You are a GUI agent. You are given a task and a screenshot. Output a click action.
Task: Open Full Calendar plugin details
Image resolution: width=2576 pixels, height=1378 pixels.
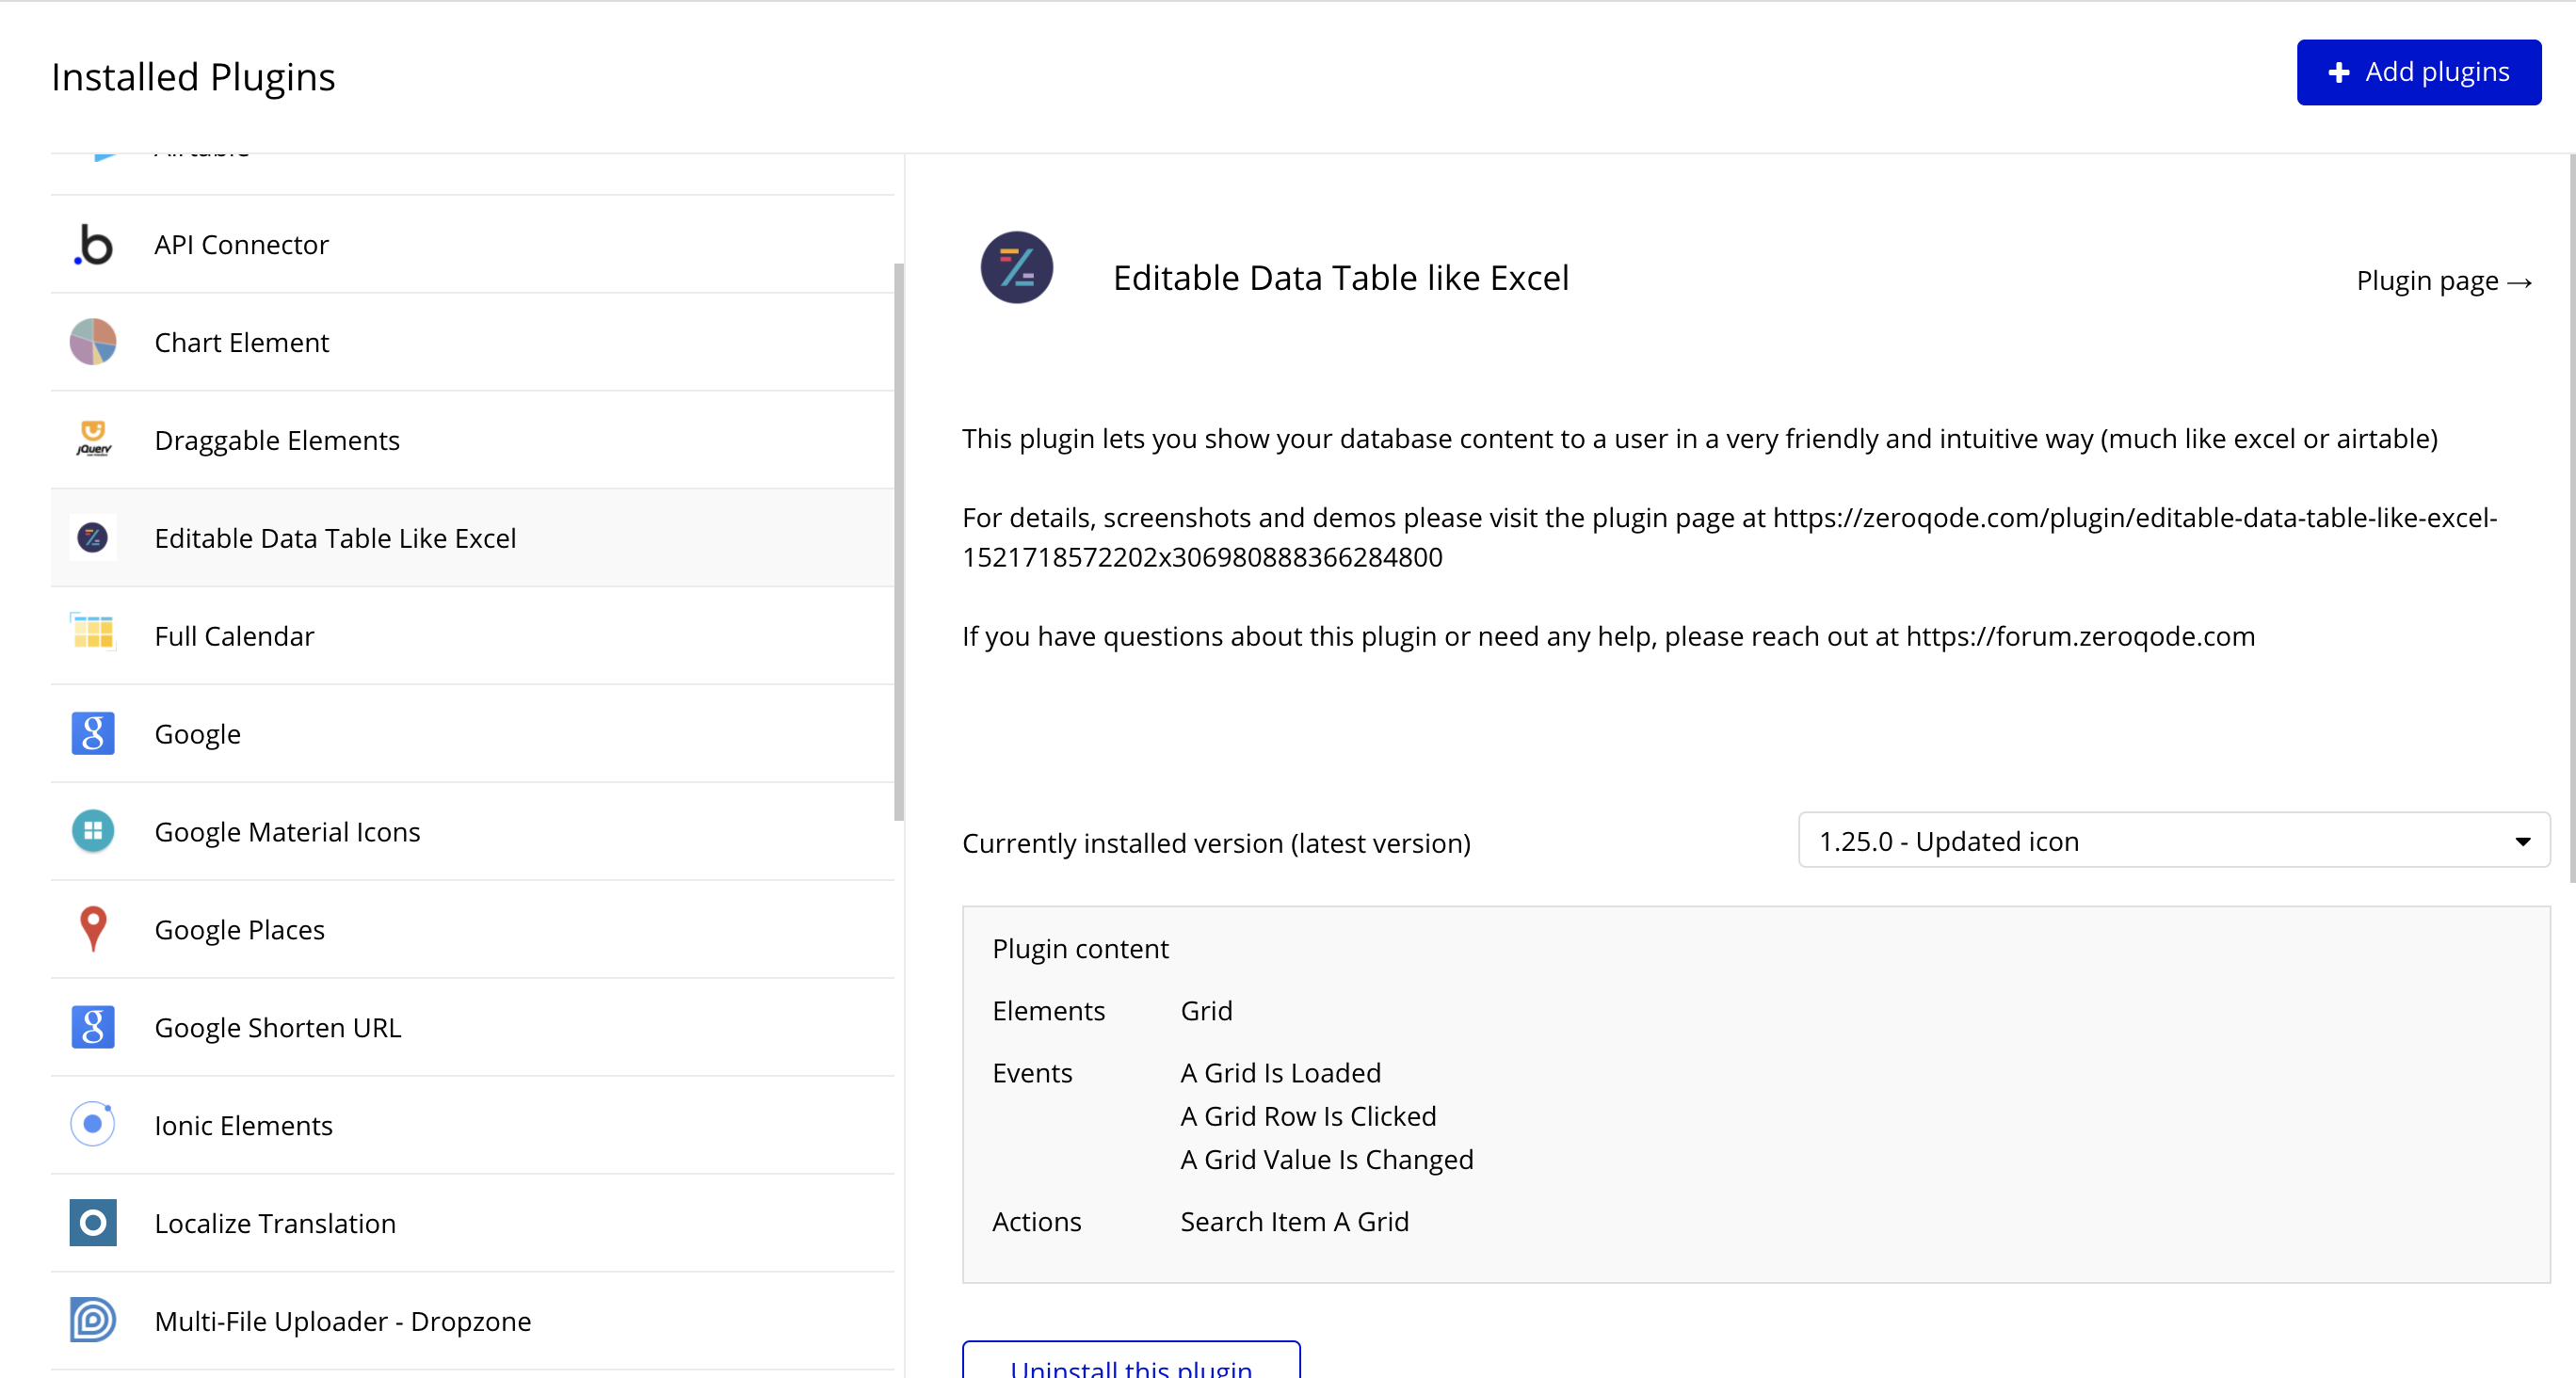coord(472,636)
